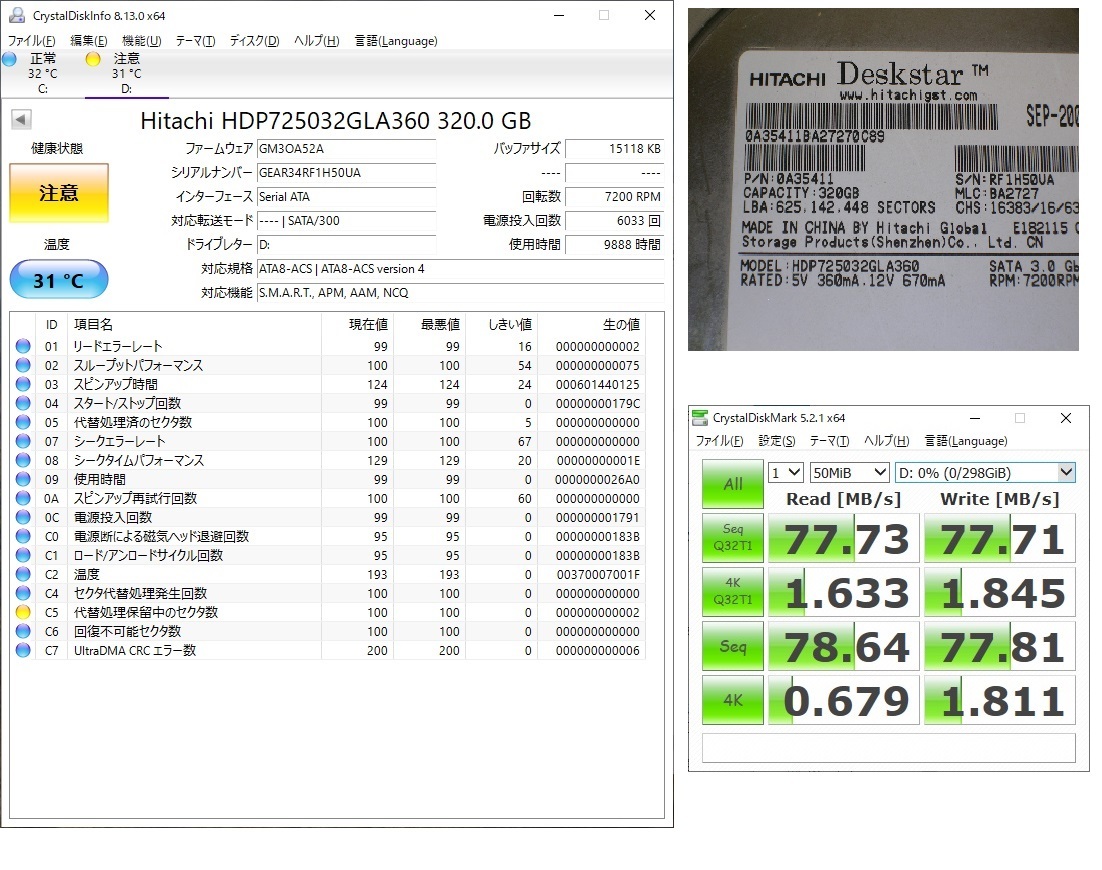Select the C: drive tab showing 正常 32 °C
Image resolution: width=1102 pixels, height=870 pixels.
click(42, 73)
